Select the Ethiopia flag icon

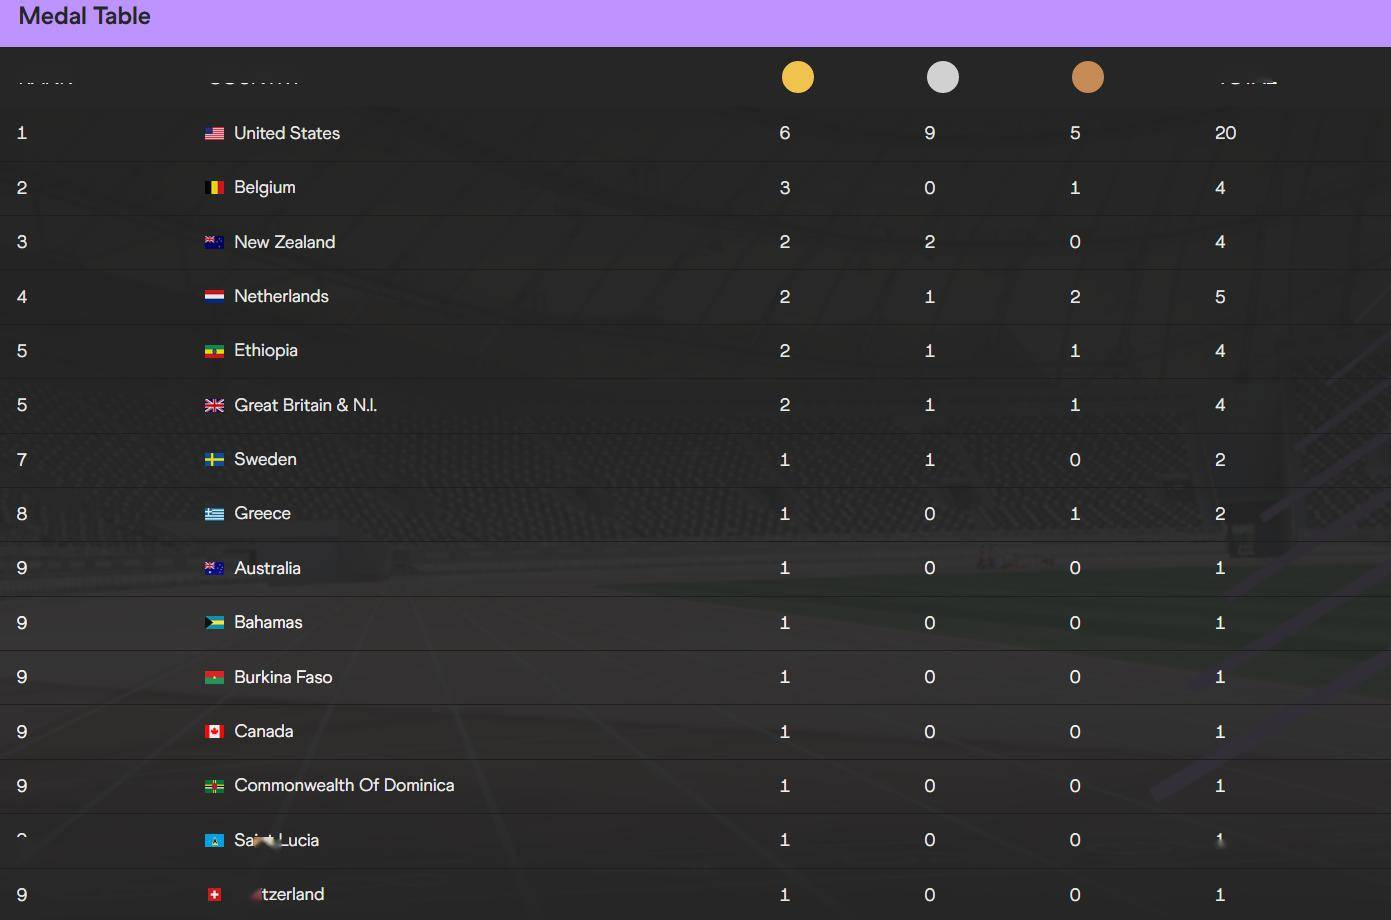tap(214, 351)
